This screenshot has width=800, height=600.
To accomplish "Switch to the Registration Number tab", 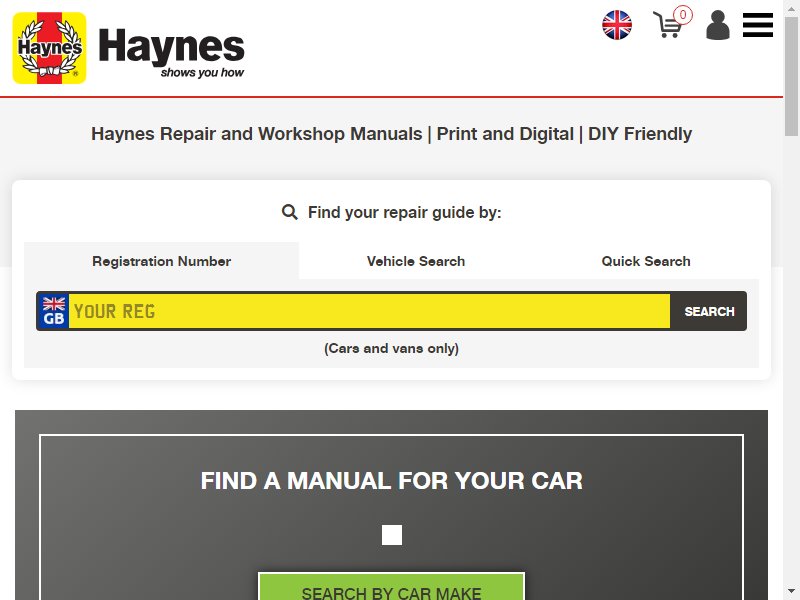I will (161, 261).
